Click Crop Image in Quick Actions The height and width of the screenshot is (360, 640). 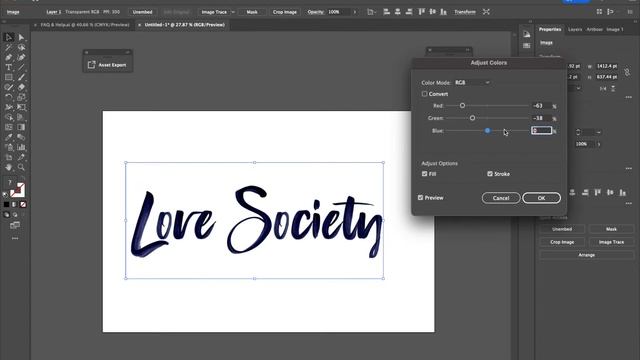coord(562,242)
